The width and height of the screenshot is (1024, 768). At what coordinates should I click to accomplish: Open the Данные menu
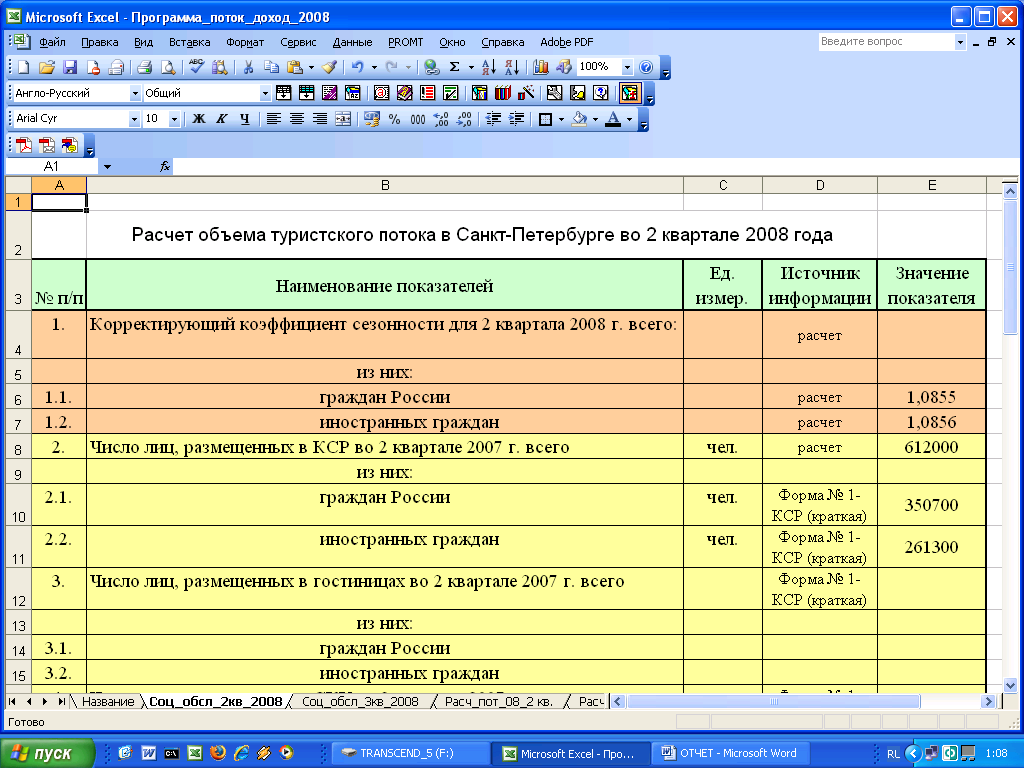[352, 42]
